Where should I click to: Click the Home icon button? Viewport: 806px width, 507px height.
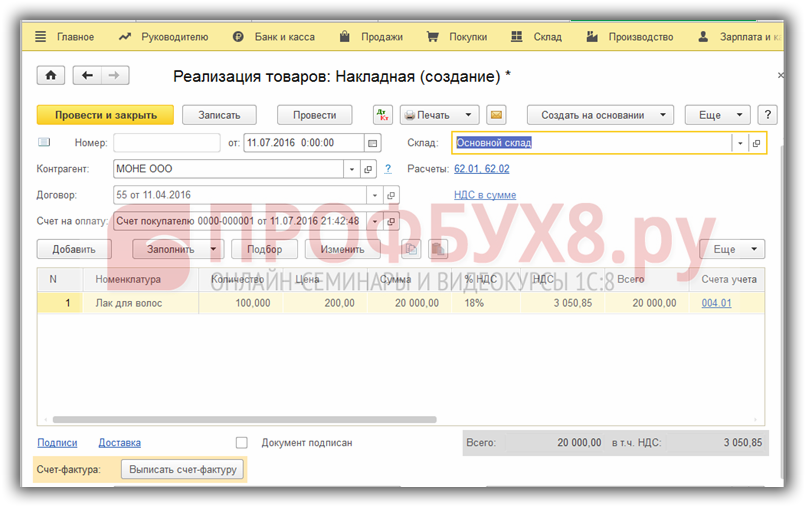pyautogui.click(x=50, y=76)
